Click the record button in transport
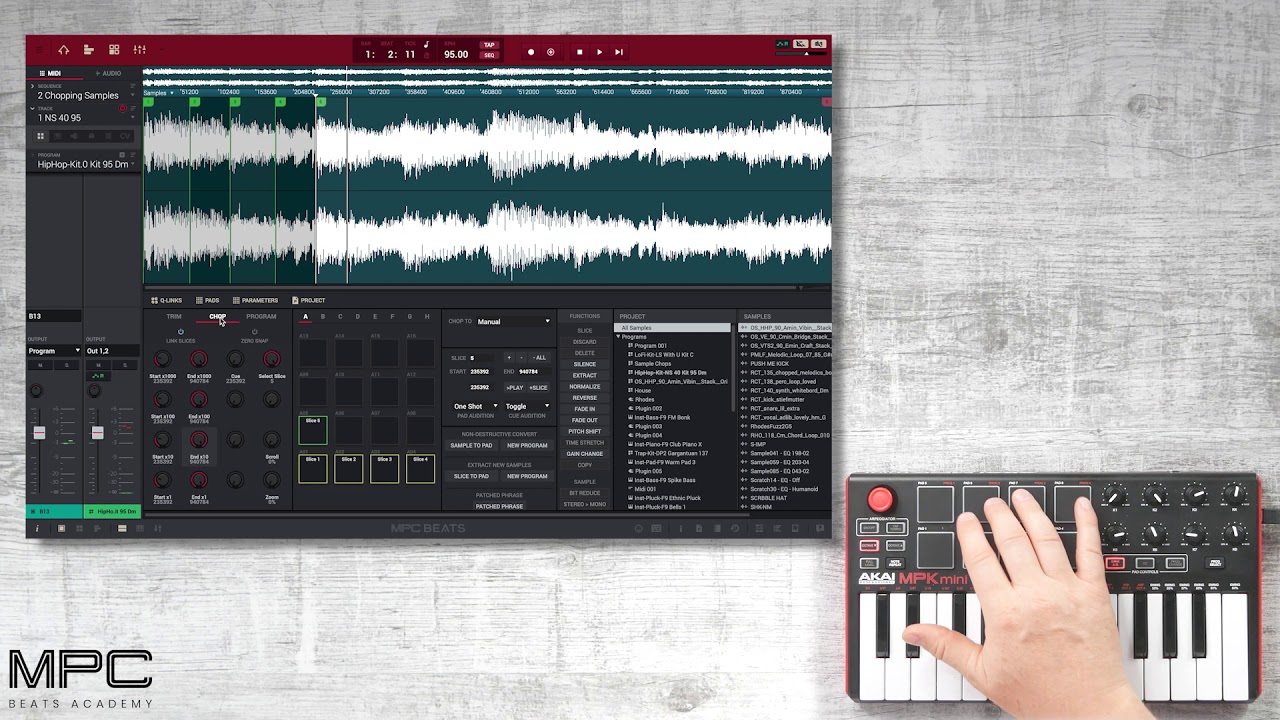Viewport: 1280px width, 720px height. pos(531,52)
